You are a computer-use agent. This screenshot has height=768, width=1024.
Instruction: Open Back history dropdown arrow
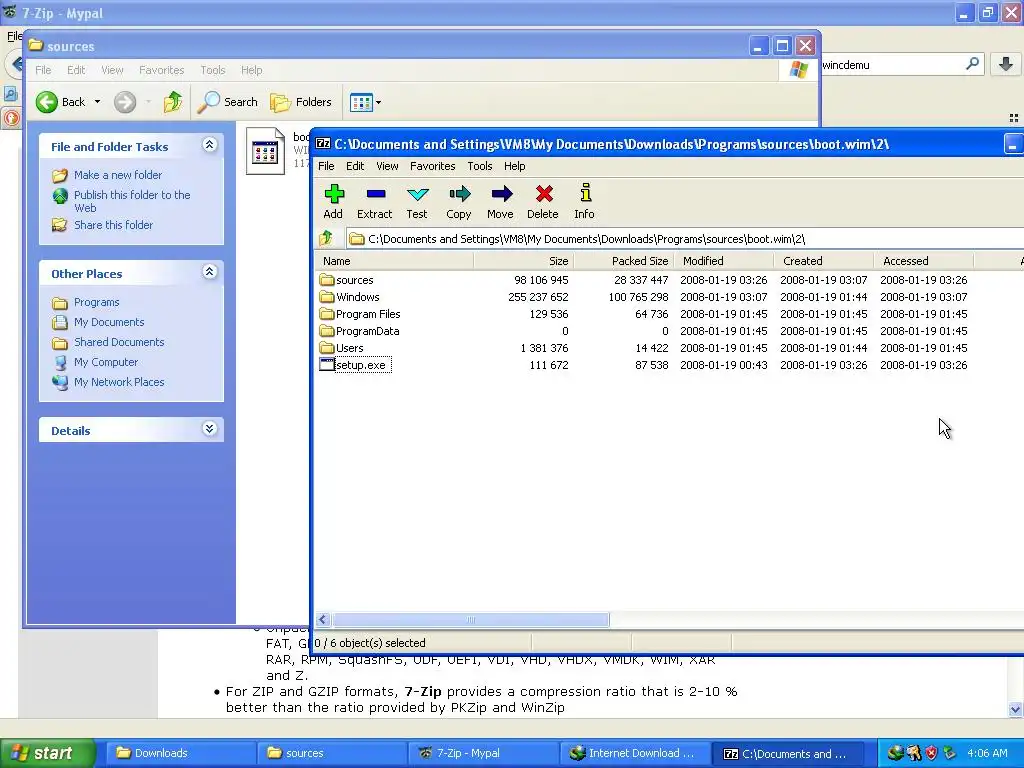point(97,102)
